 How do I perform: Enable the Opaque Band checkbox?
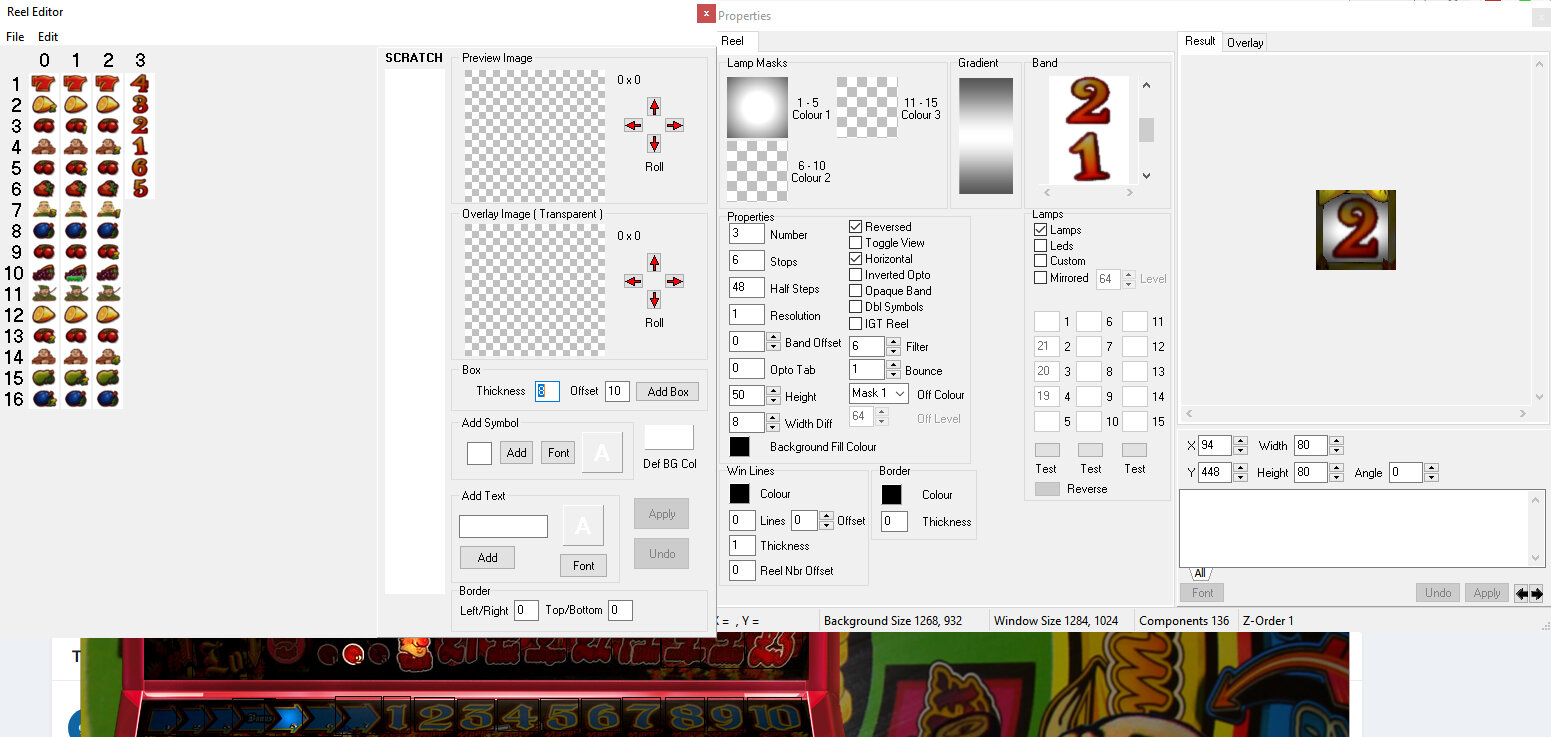coord(855,291)
